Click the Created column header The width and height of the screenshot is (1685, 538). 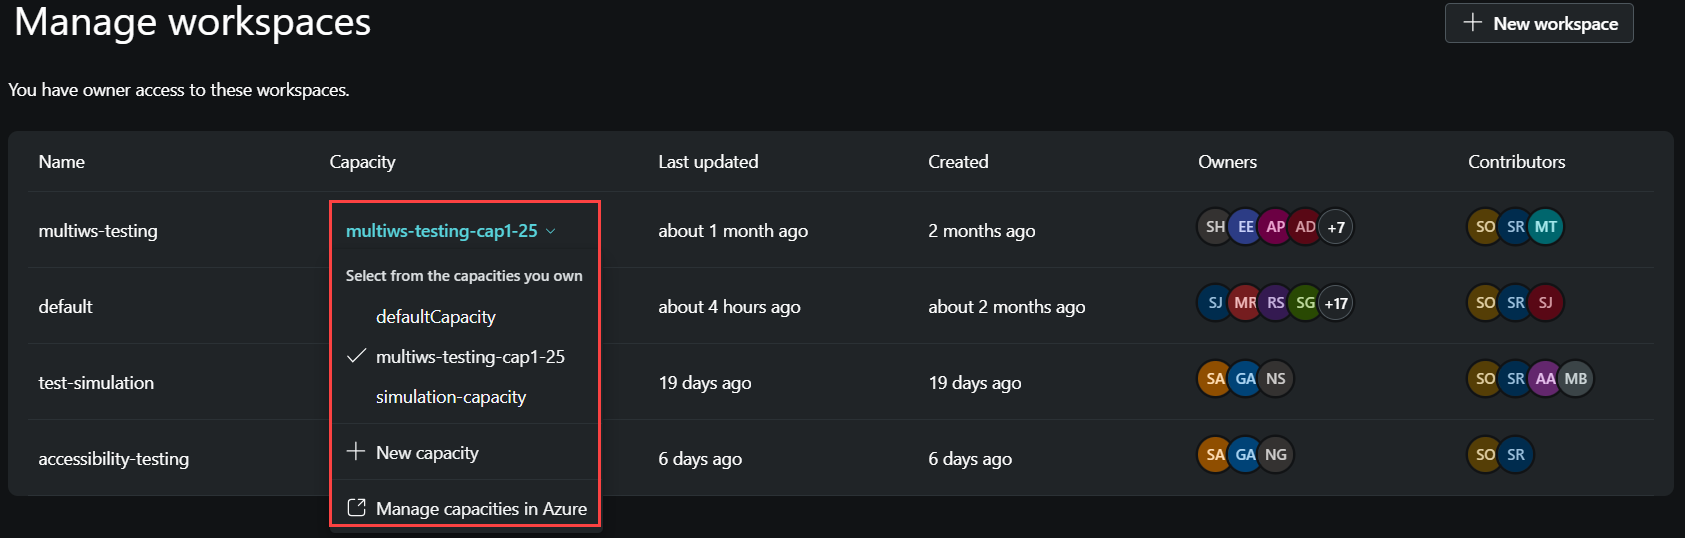(x=958, y=162)
